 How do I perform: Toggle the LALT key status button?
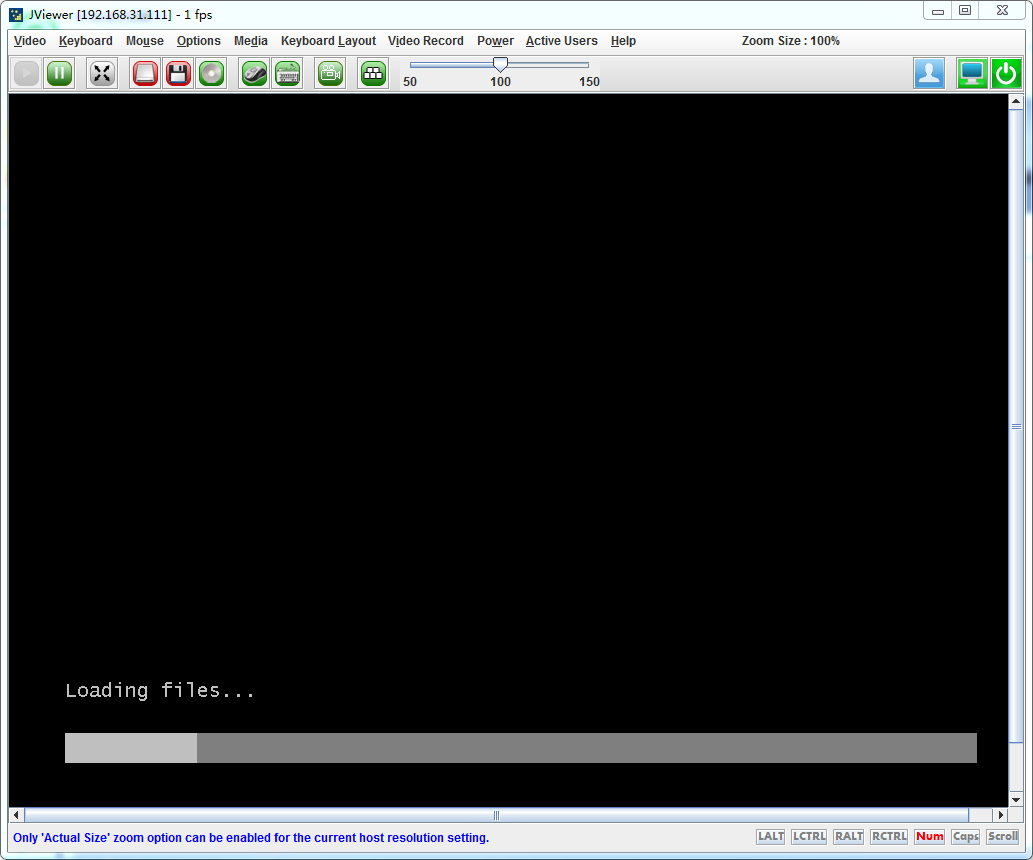click(770, 837)
